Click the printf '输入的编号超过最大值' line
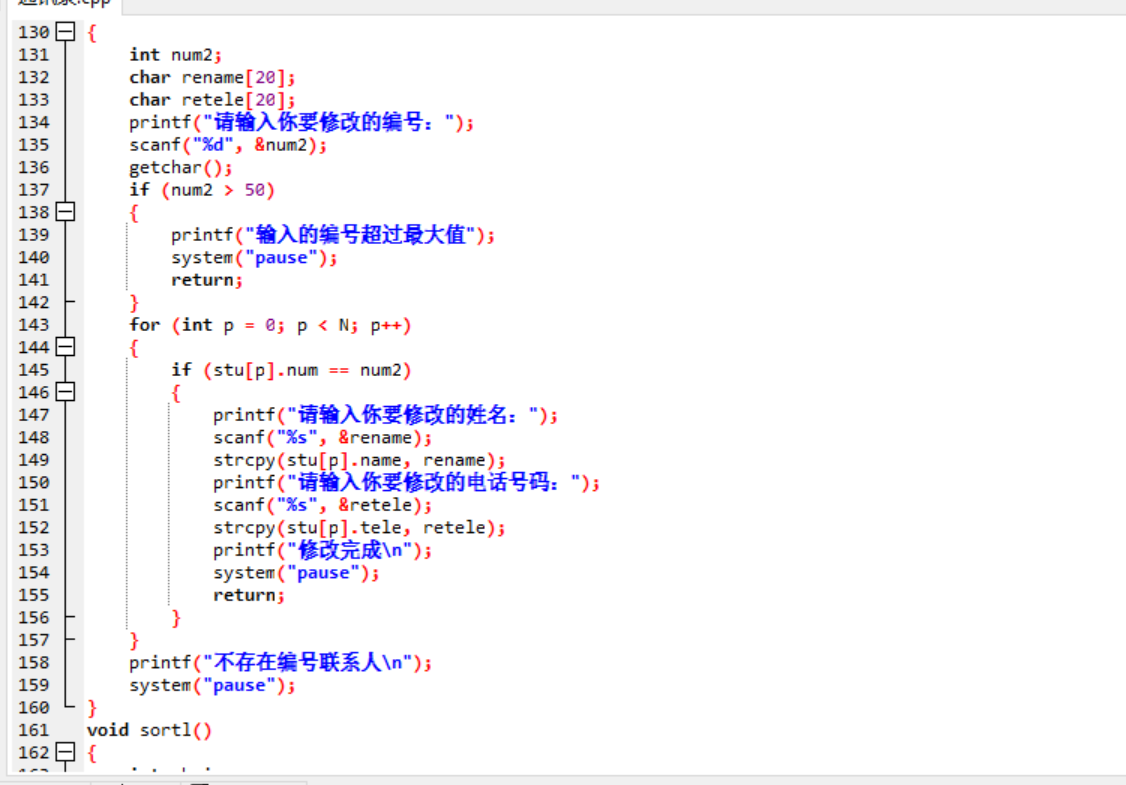Viewport: 1126px width, 785px height. pos(333,235)
